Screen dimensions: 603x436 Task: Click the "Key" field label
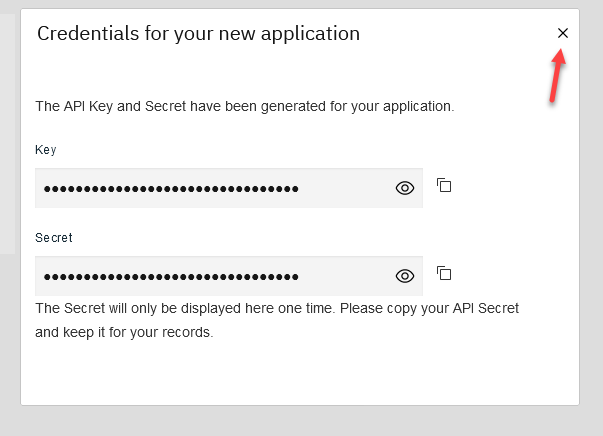coord(46,150)
